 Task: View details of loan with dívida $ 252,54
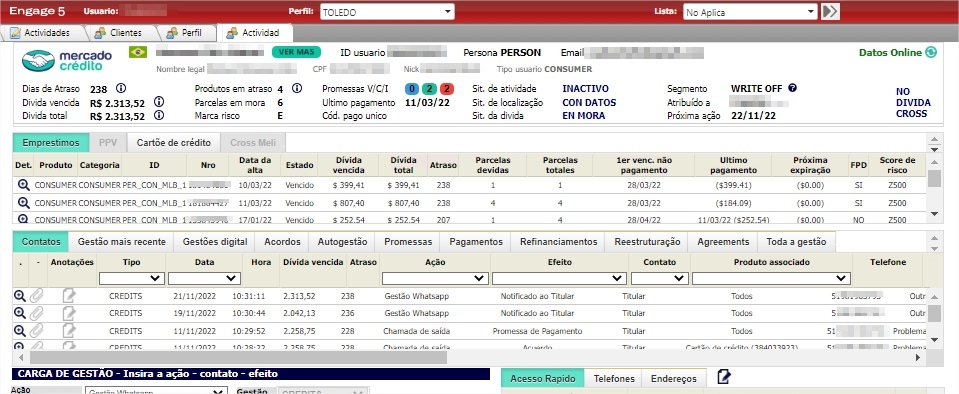point(23,218)
